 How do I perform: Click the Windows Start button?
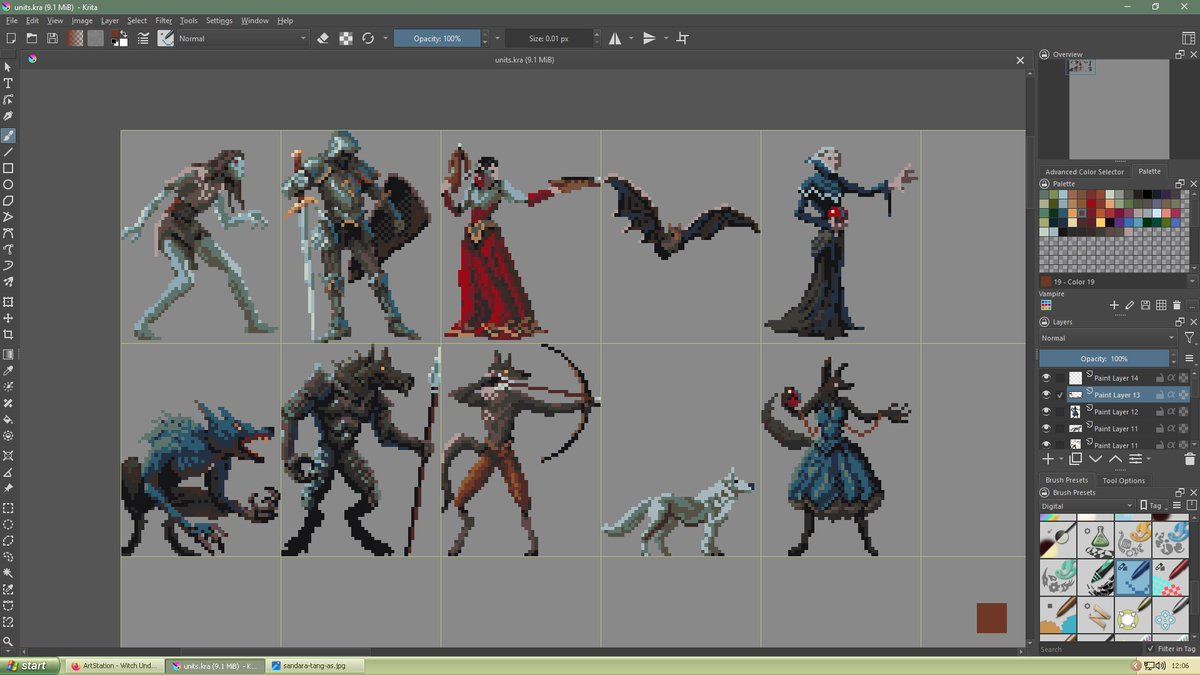click(28, 665)
